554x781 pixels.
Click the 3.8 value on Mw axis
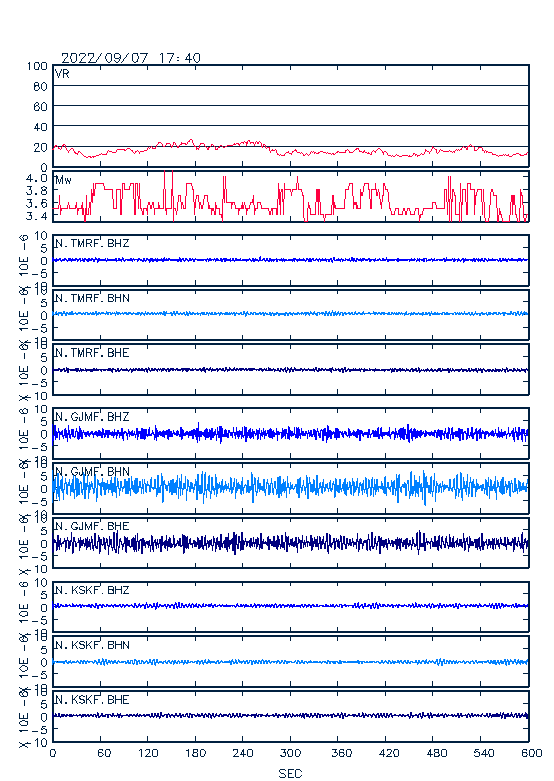tap(36, 191)
